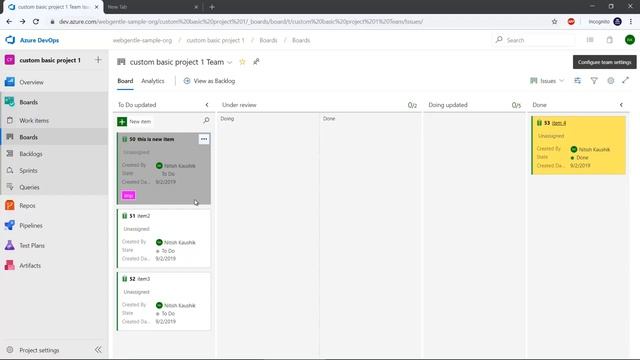Select card 52 item3
The width and height of the screenshot is (640, 360).
(164, 301)
